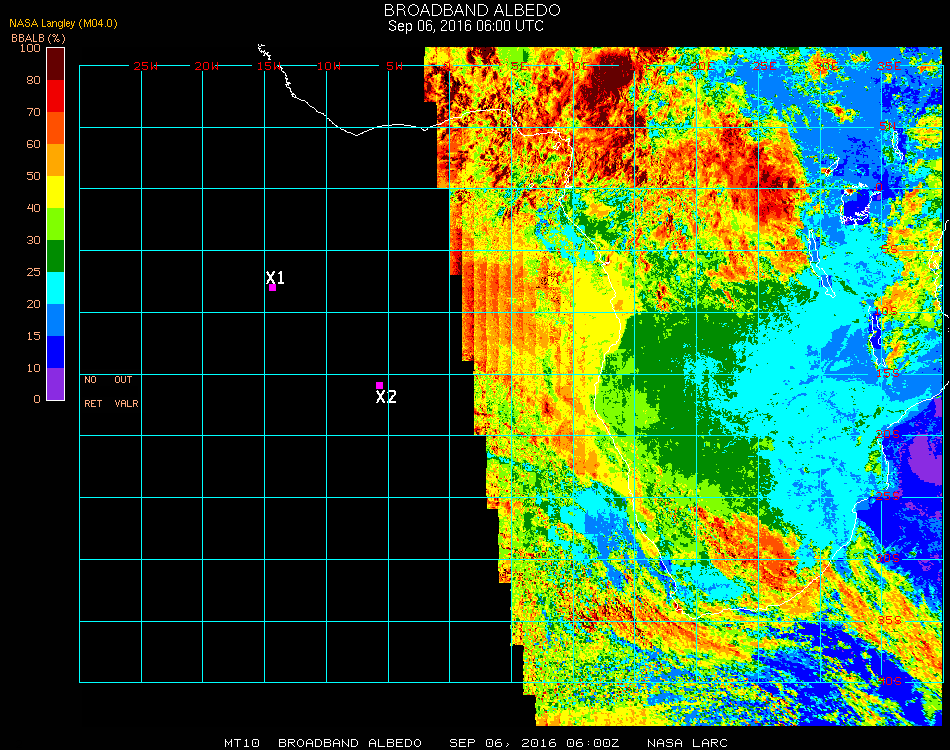
Task: Pick the dark blue 10–15% colorbar segment
Action: [56, 351]
